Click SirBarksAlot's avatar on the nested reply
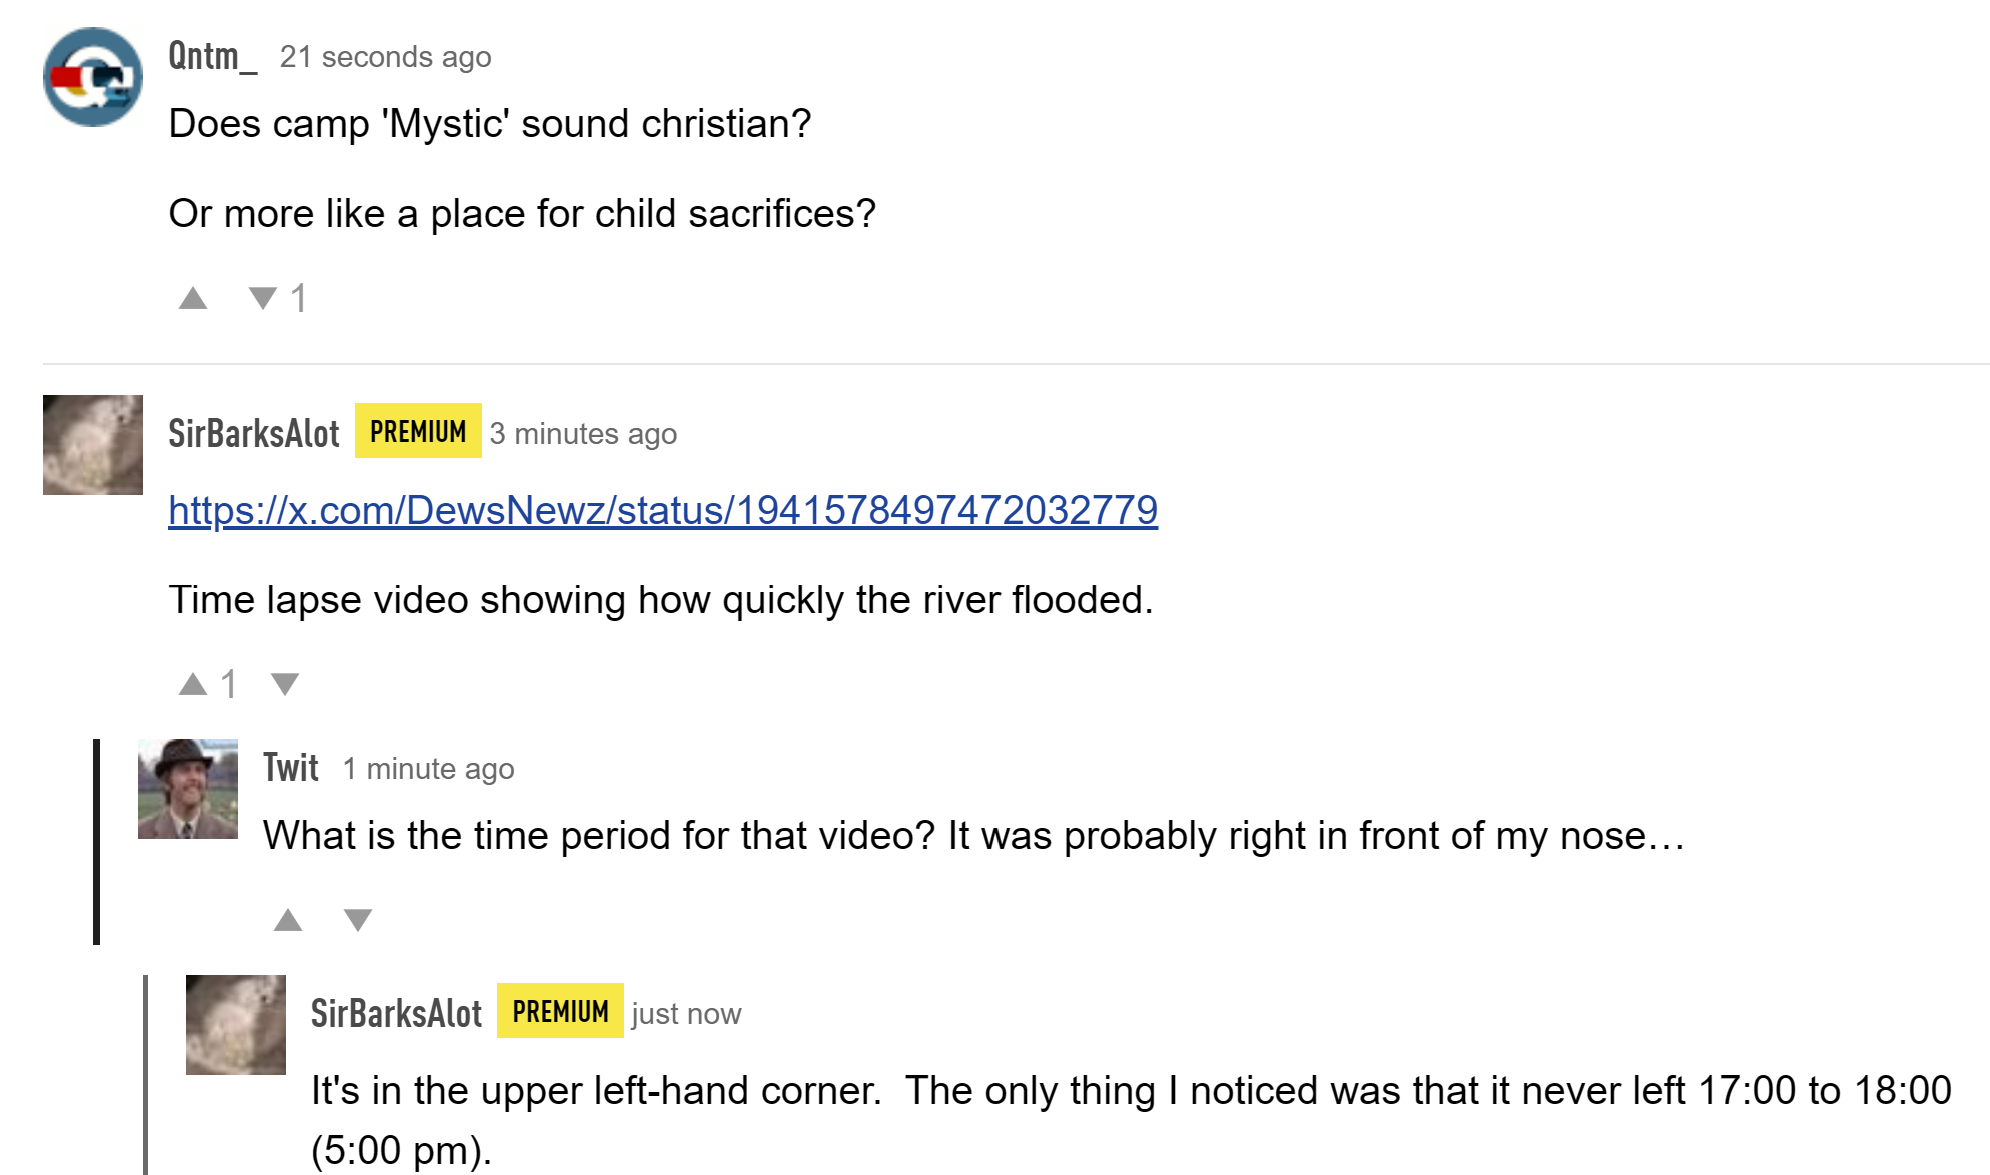The width and height of the screenshot is (1990, 1175). pos(236,1025)
